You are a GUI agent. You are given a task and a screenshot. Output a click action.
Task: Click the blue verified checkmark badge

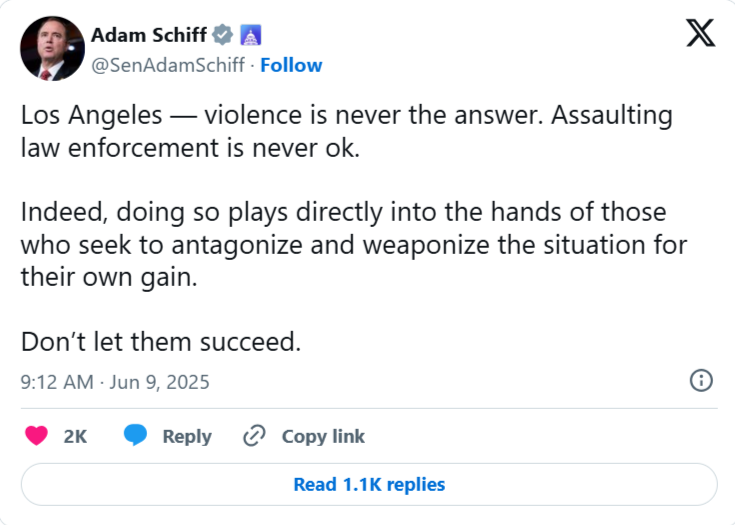[222, 35]
